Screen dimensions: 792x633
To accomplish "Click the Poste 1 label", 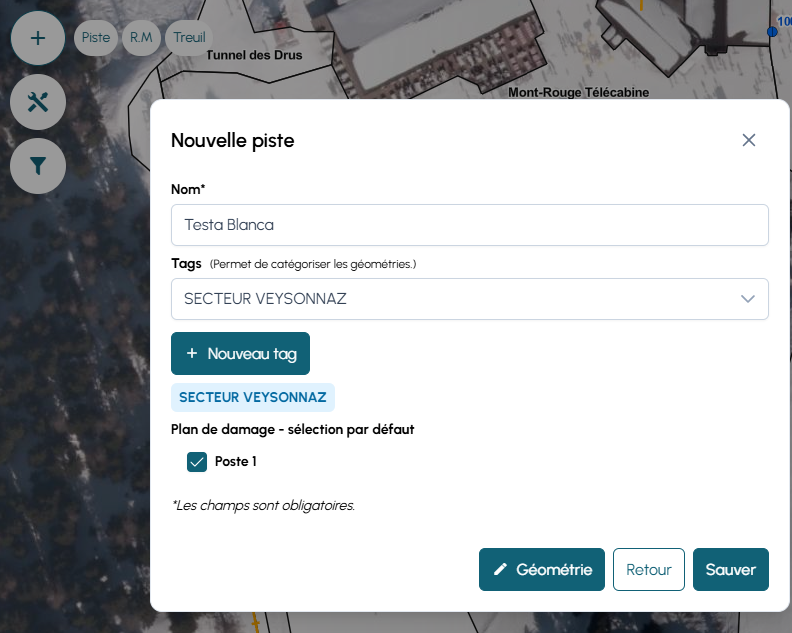I will click(x=236, y=462).
